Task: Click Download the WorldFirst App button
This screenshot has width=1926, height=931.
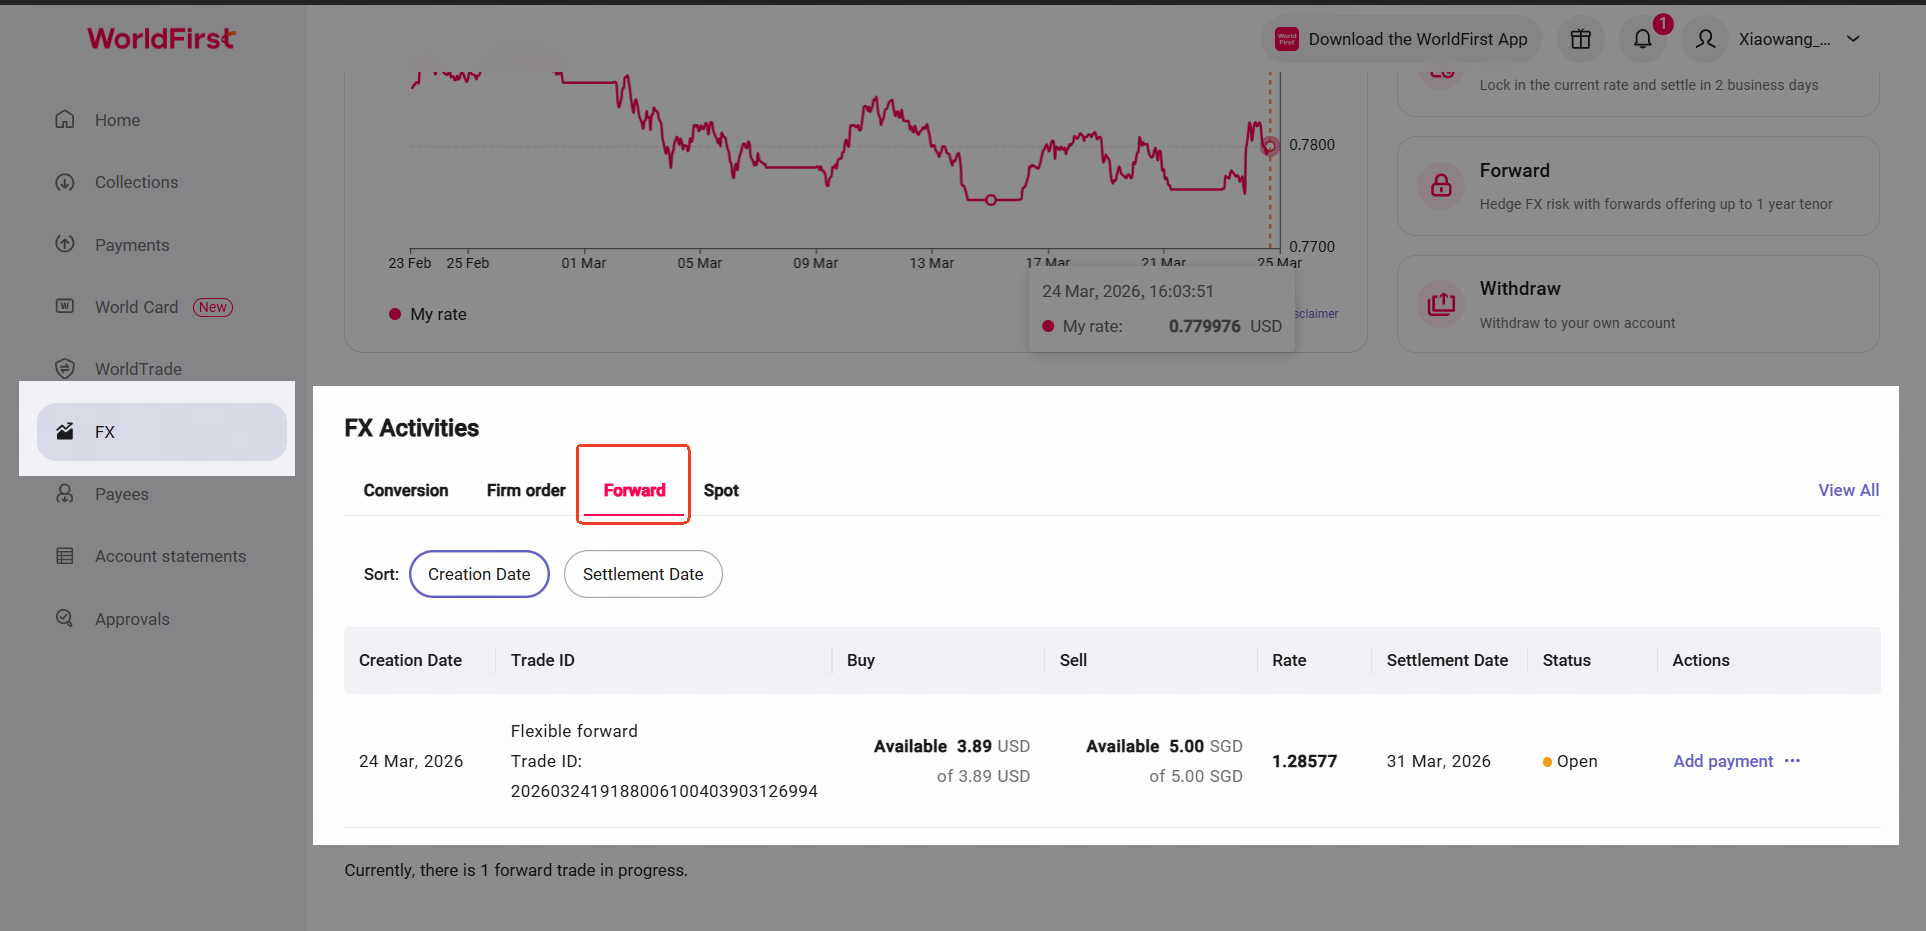Action: pos(1401,39)
